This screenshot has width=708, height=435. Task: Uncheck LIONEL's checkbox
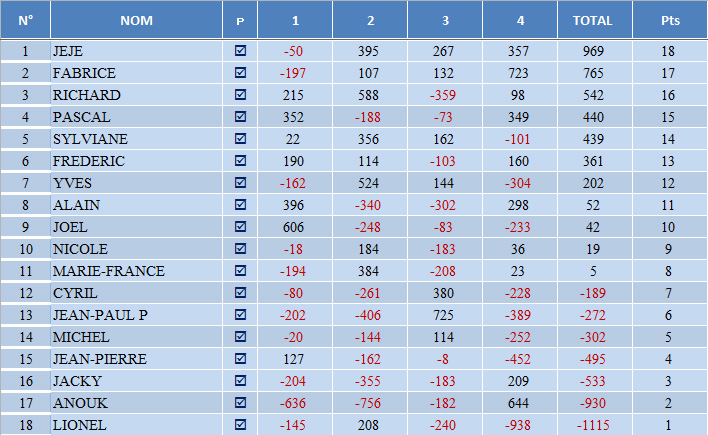point(240,425)
